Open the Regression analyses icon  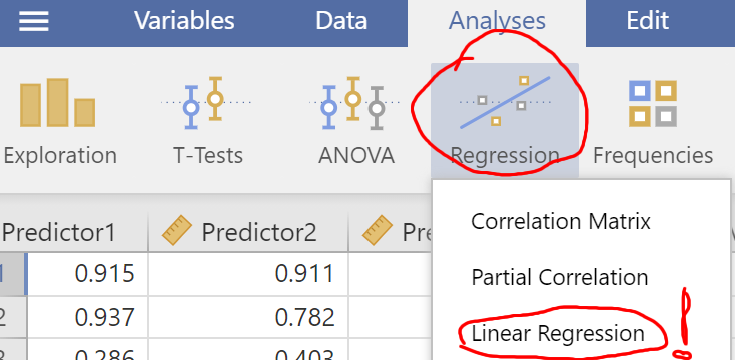[505, 120]
